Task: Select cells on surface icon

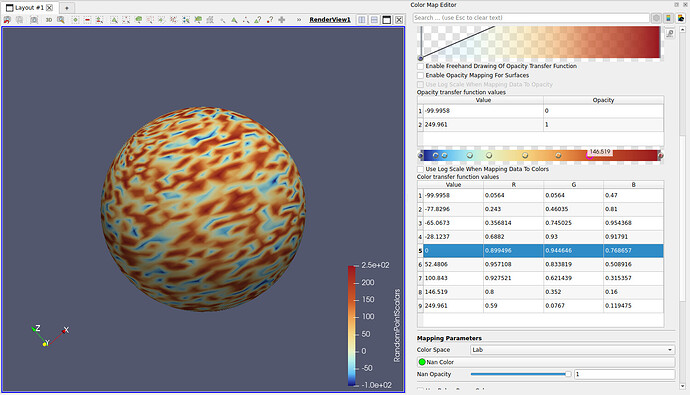Action: tap(114, 20)
